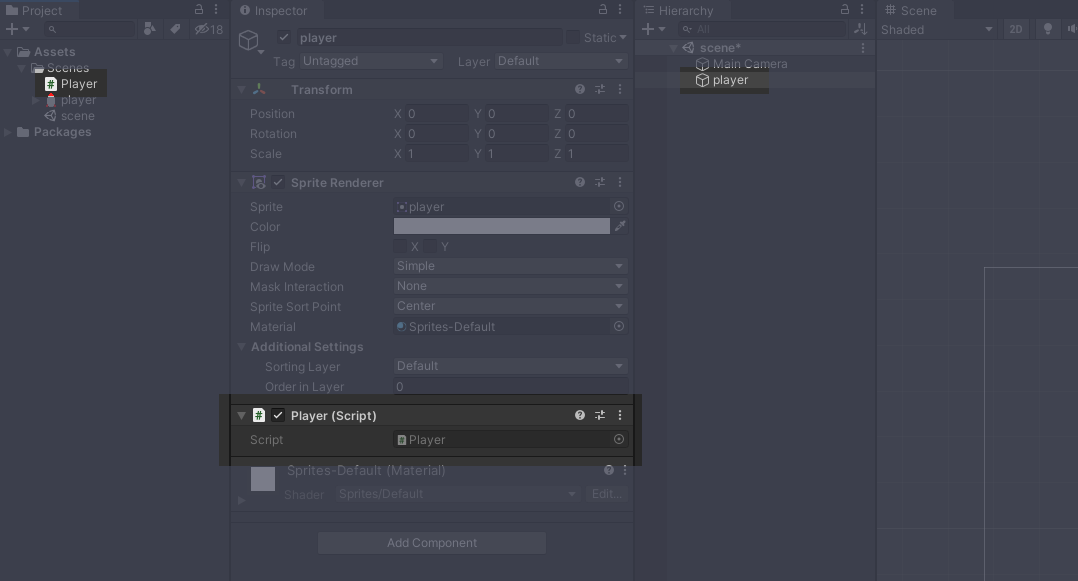Viewport: 1078px width, 581px height.
Task: Open the Tag dropdown
Action: click(371, 61)
